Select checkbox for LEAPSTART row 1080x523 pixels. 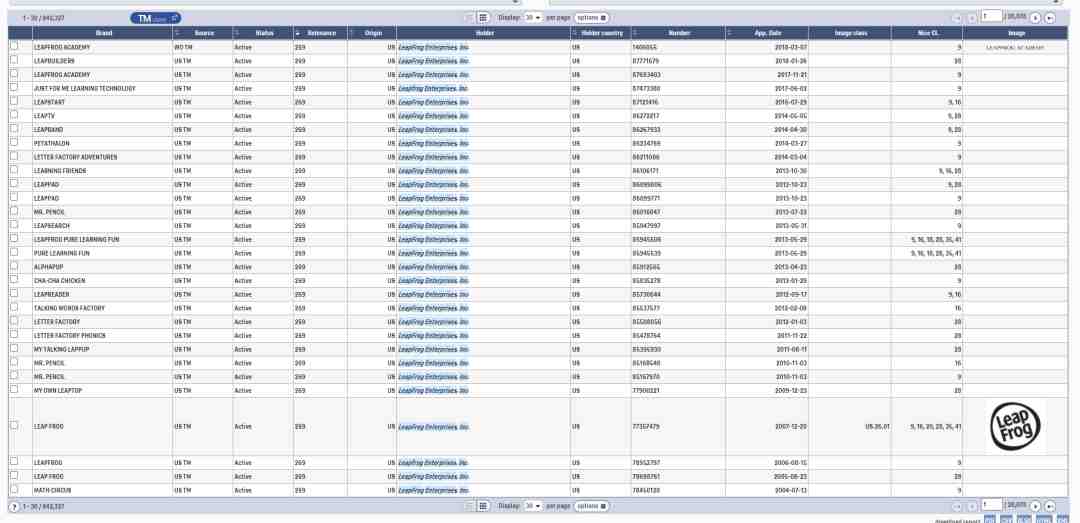point(14,101)
